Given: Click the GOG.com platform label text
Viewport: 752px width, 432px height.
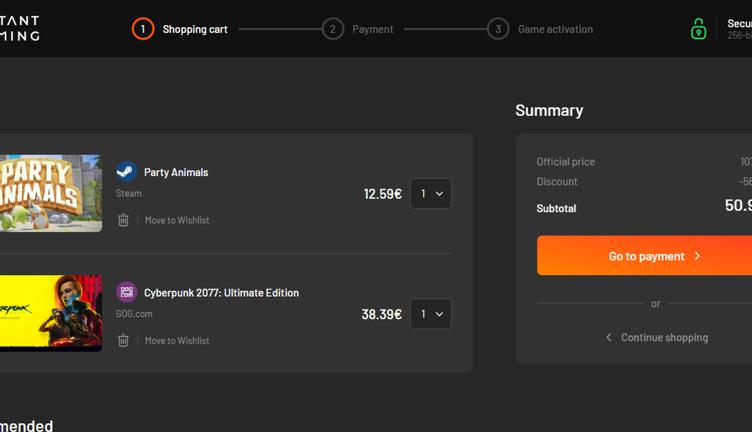Looking at the screenshot, I should (x=134, y=314).
